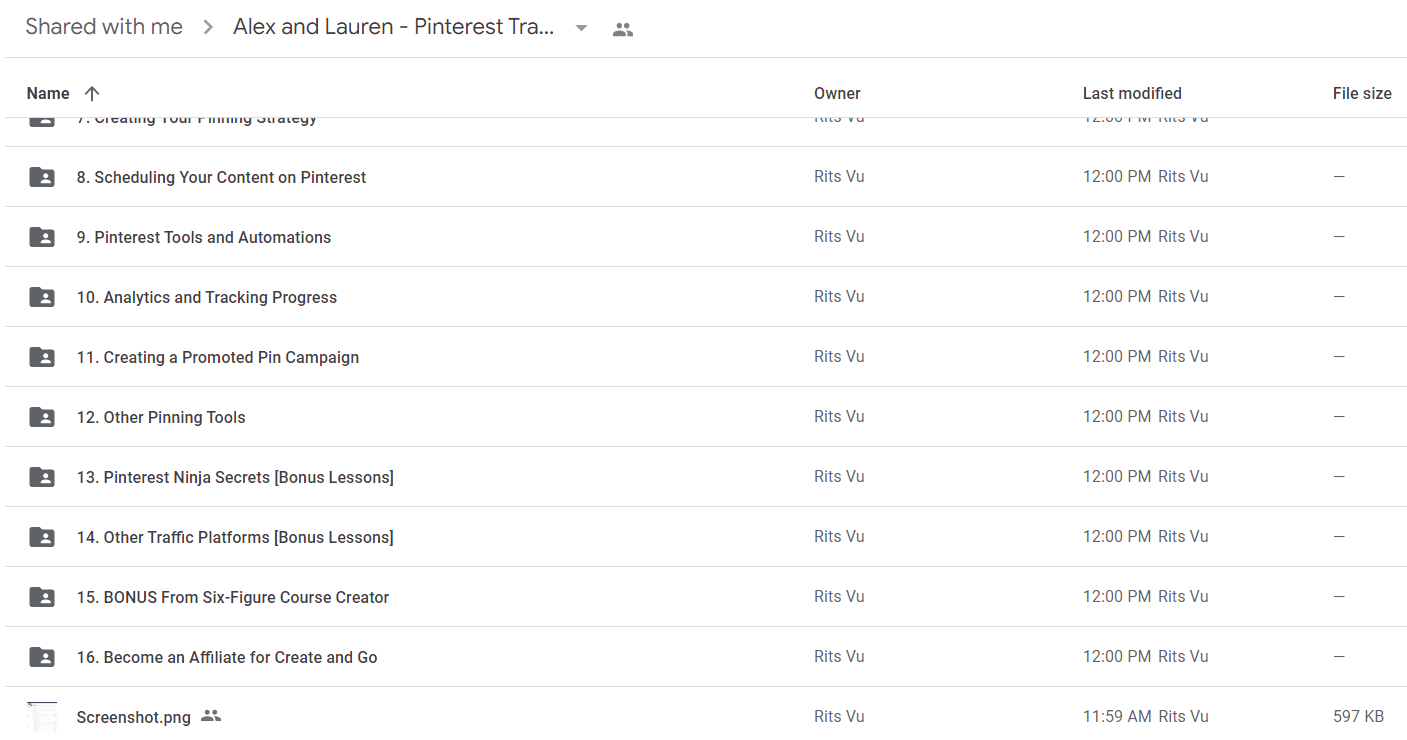The width and height of the screenshot is (1407, 740).
Task: Toggle sort direction arrow beside Name
Action: click(x=92, y=93)
